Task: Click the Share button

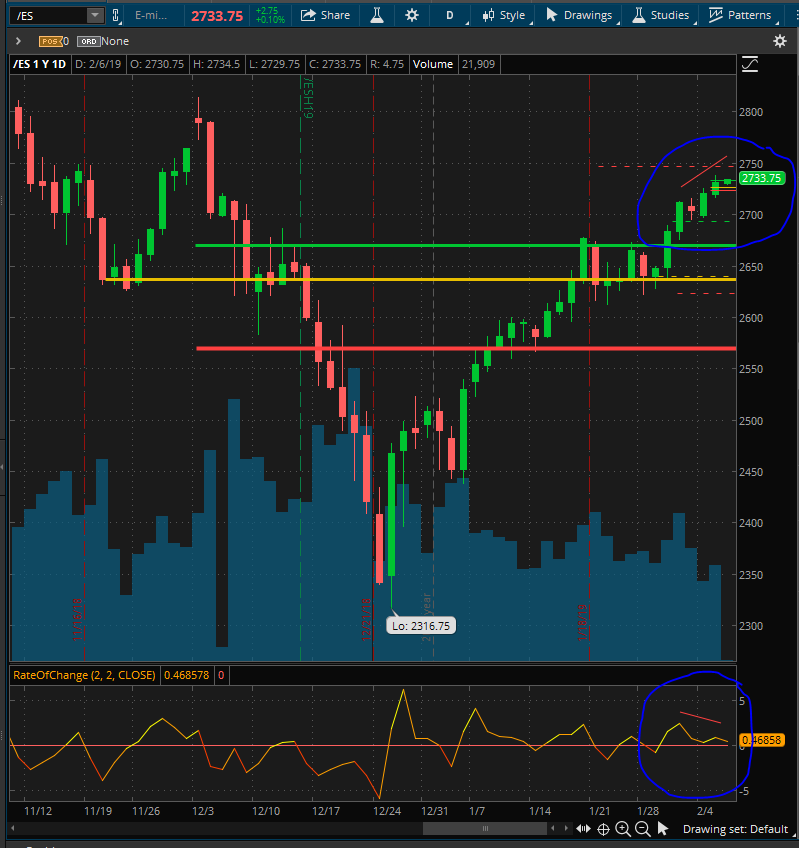Action: coord(325,15)
